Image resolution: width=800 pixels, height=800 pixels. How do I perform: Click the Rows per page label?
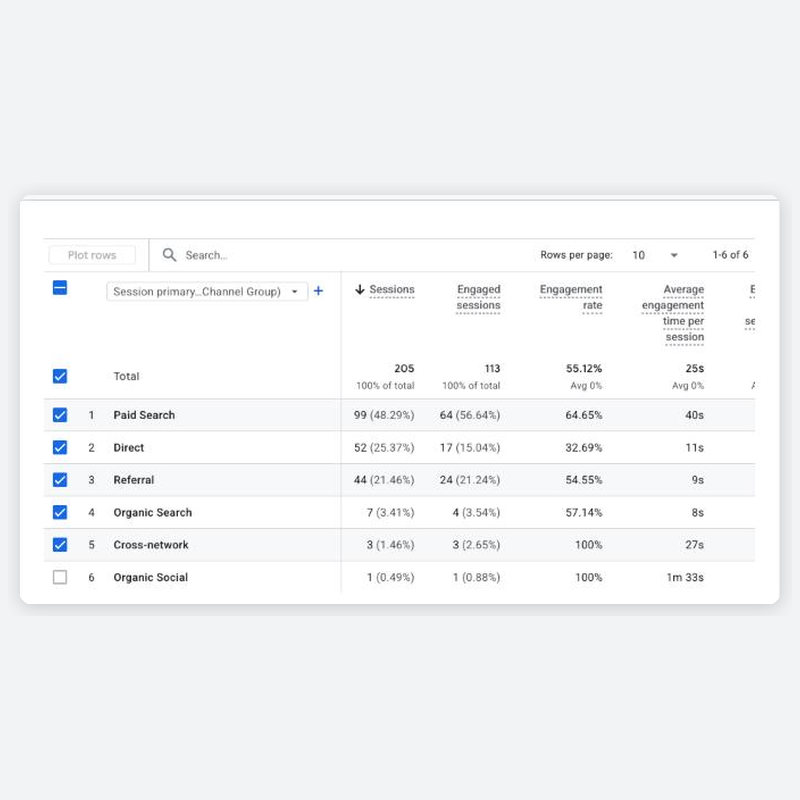tap(577, 255)
